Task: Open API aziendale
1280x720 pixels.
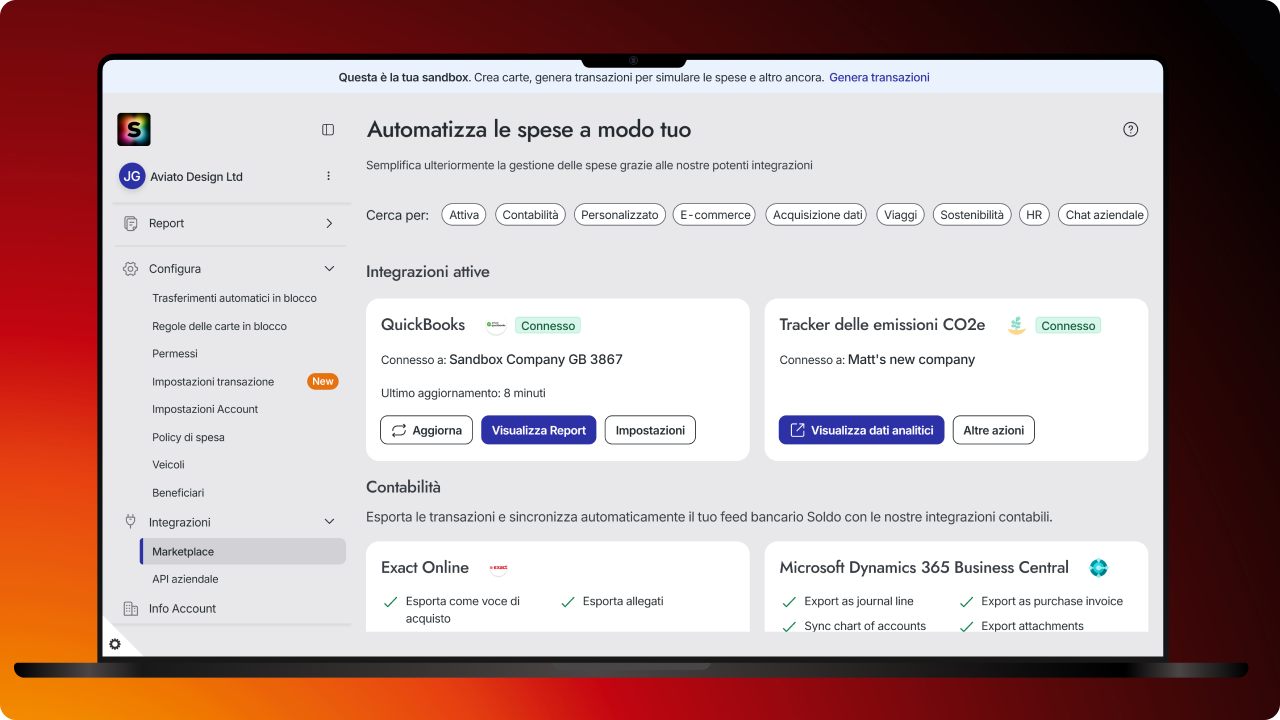Action: (185, 579)
